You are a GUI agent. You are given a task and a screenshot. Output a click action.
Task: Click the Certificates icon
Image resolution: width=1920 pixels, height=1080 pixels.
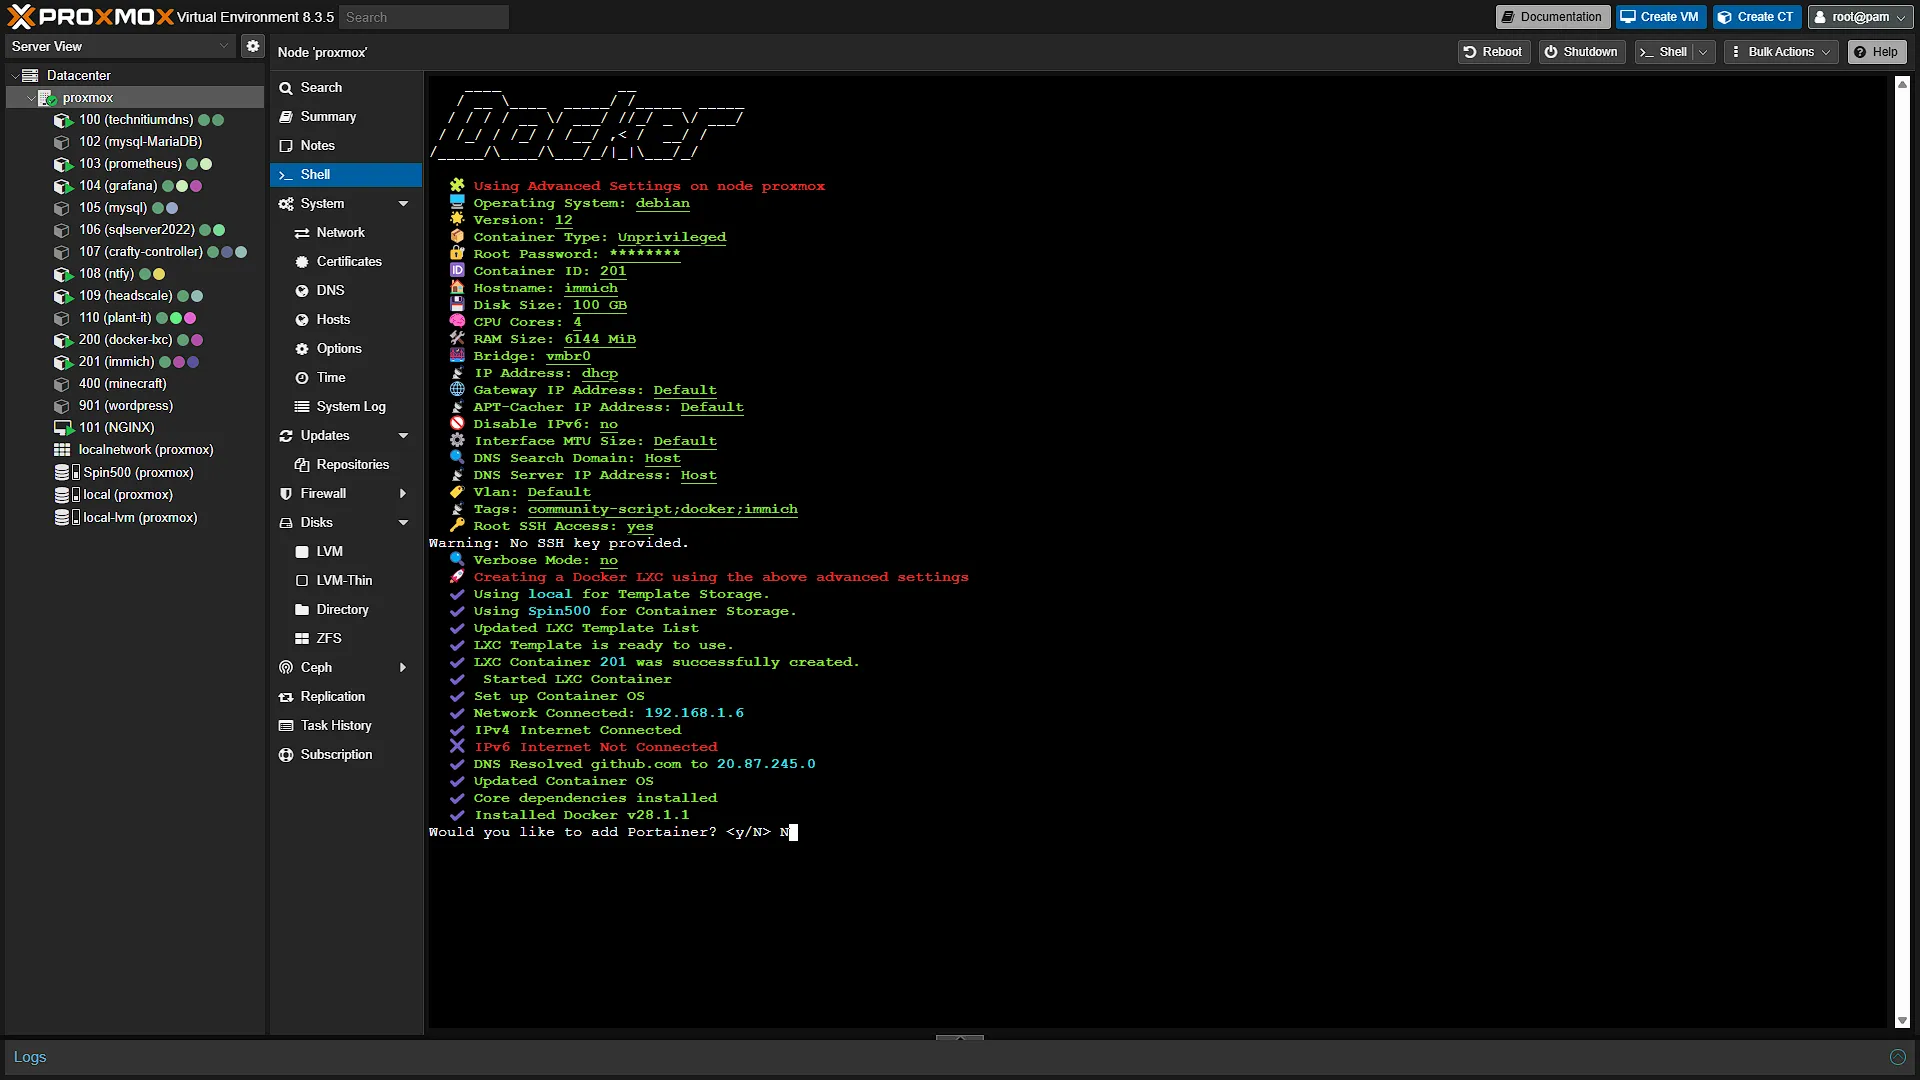coord(302,262)
